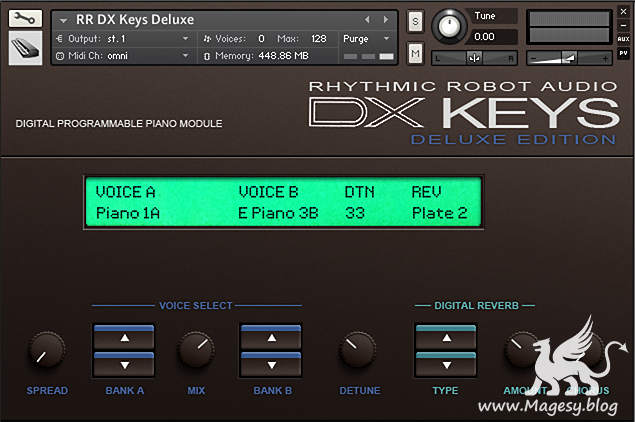Click the keyboard instrument thumbnail icon
The width and height of the screenshot is (635, 422).
(25, 48)
